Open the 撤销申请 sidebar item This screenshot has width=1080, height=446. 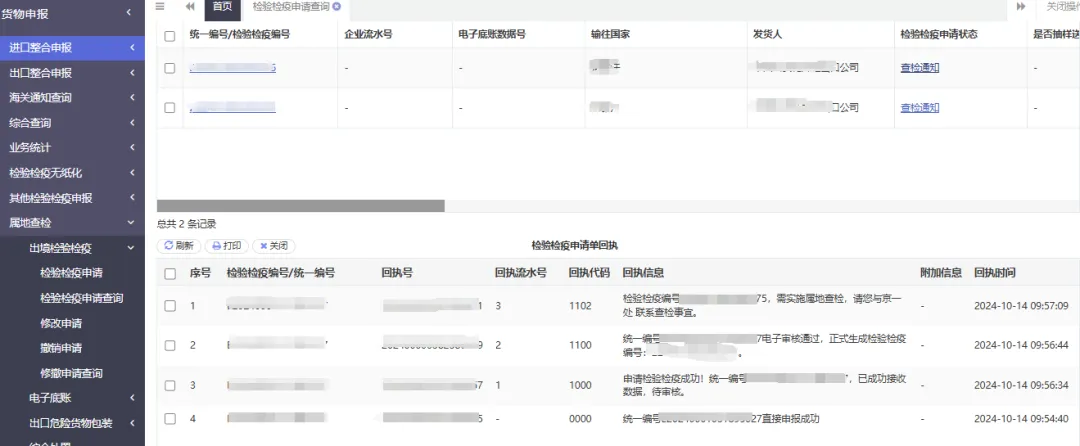pos(61,348)
